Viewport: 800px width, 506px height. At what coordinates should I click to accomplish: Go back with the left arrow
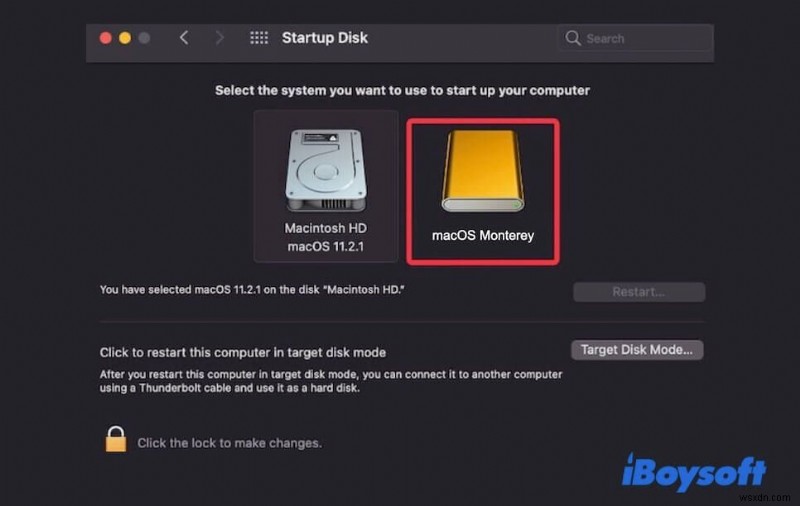tap(184, 38)
